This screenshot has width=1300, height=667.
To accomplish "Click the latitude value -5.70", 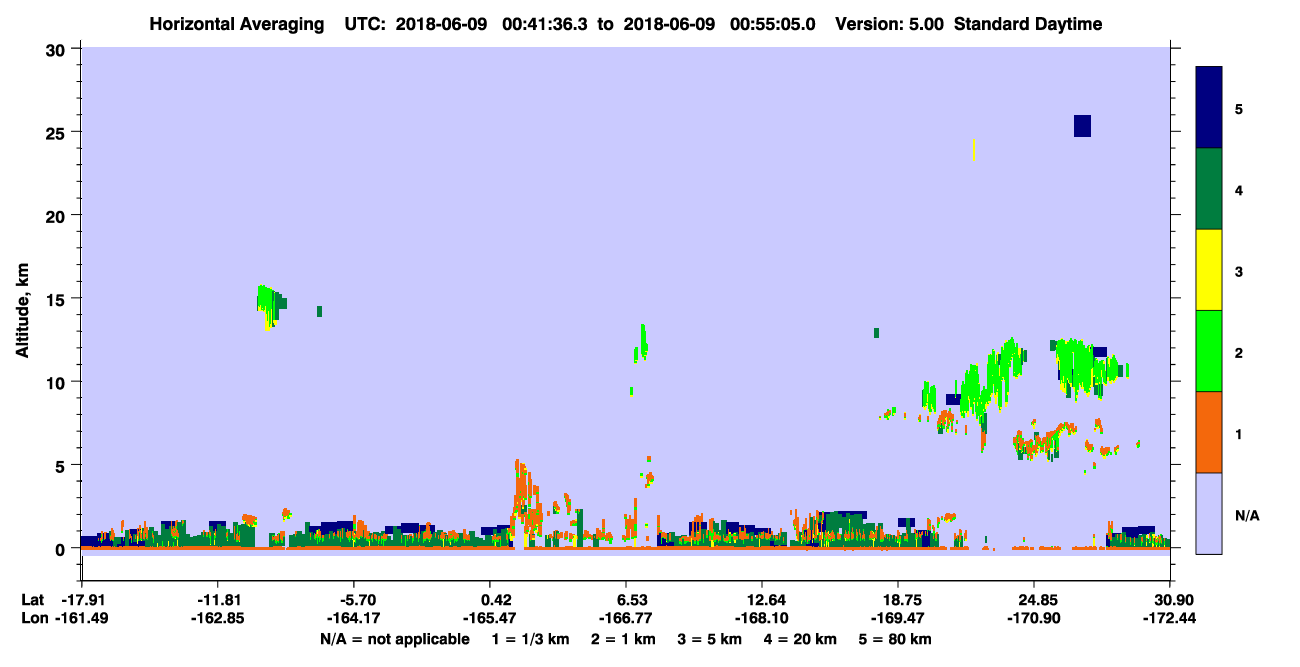I will coord(356,600).
